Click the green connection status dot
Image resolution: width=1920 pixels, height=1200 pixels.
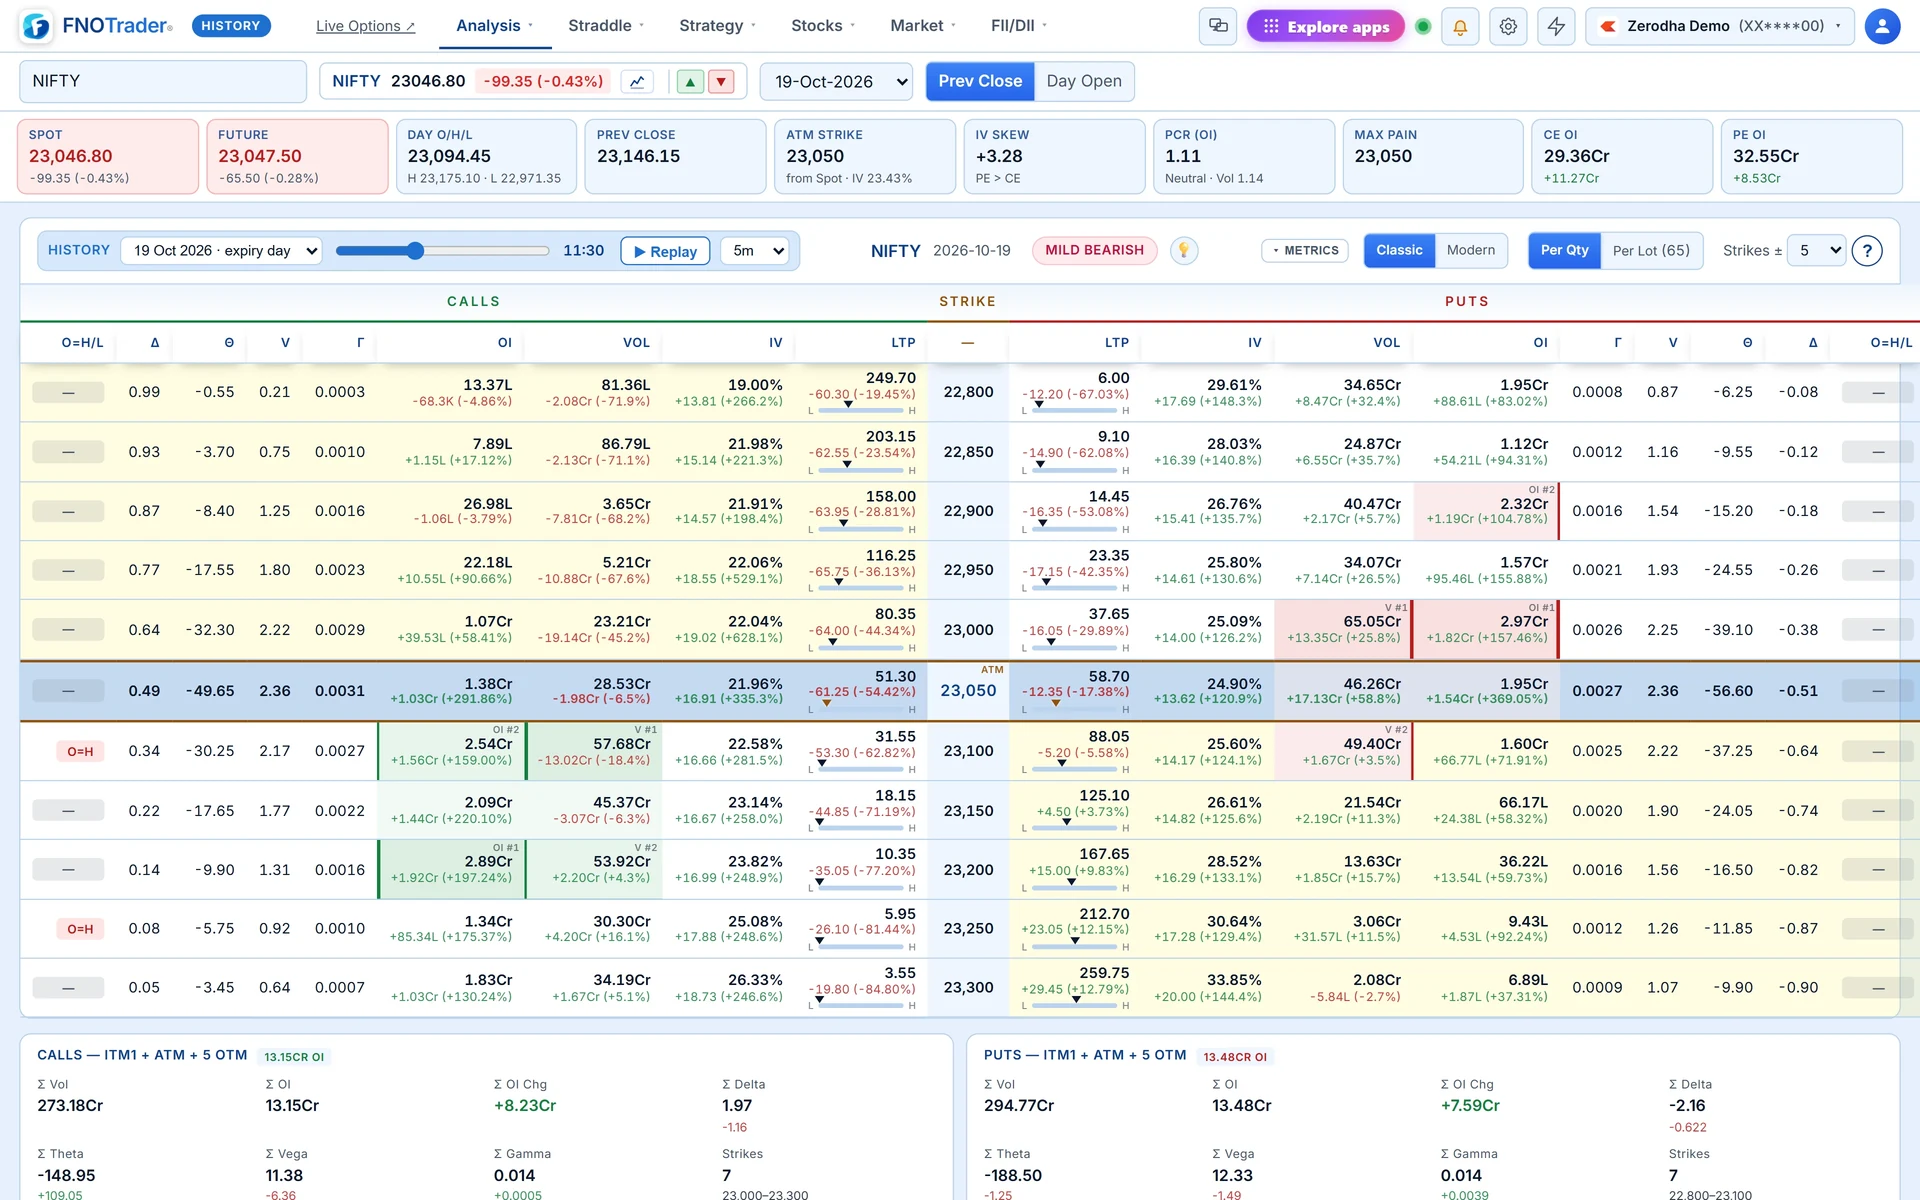coord(1423,27)
